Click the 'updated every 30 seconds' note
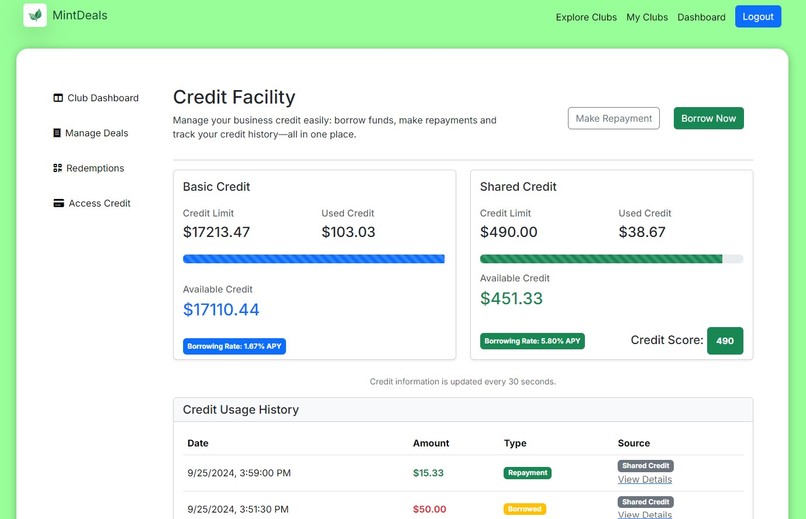Viewport: 806px width, 519px height. point(463,382)
